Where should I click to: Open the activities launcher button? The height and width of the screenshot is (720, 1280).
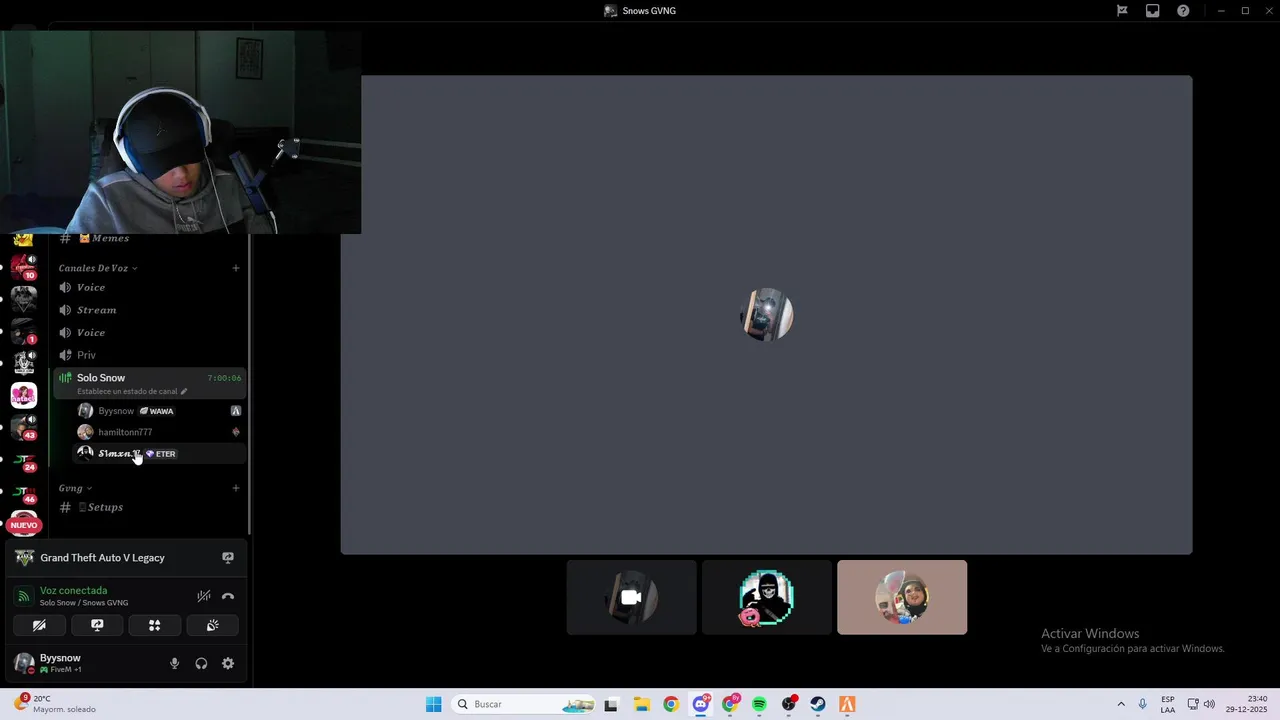pyautogui.click(x=155, y=625)
